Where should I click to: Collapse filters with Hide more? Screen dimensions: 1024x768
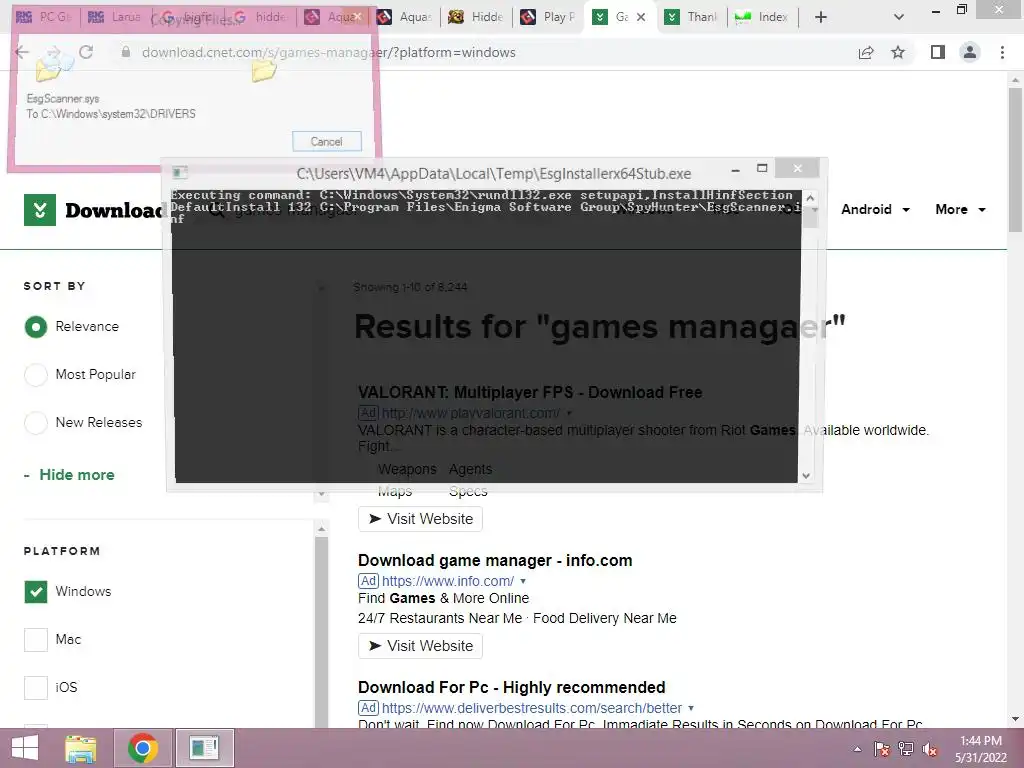tap(69, 475)
